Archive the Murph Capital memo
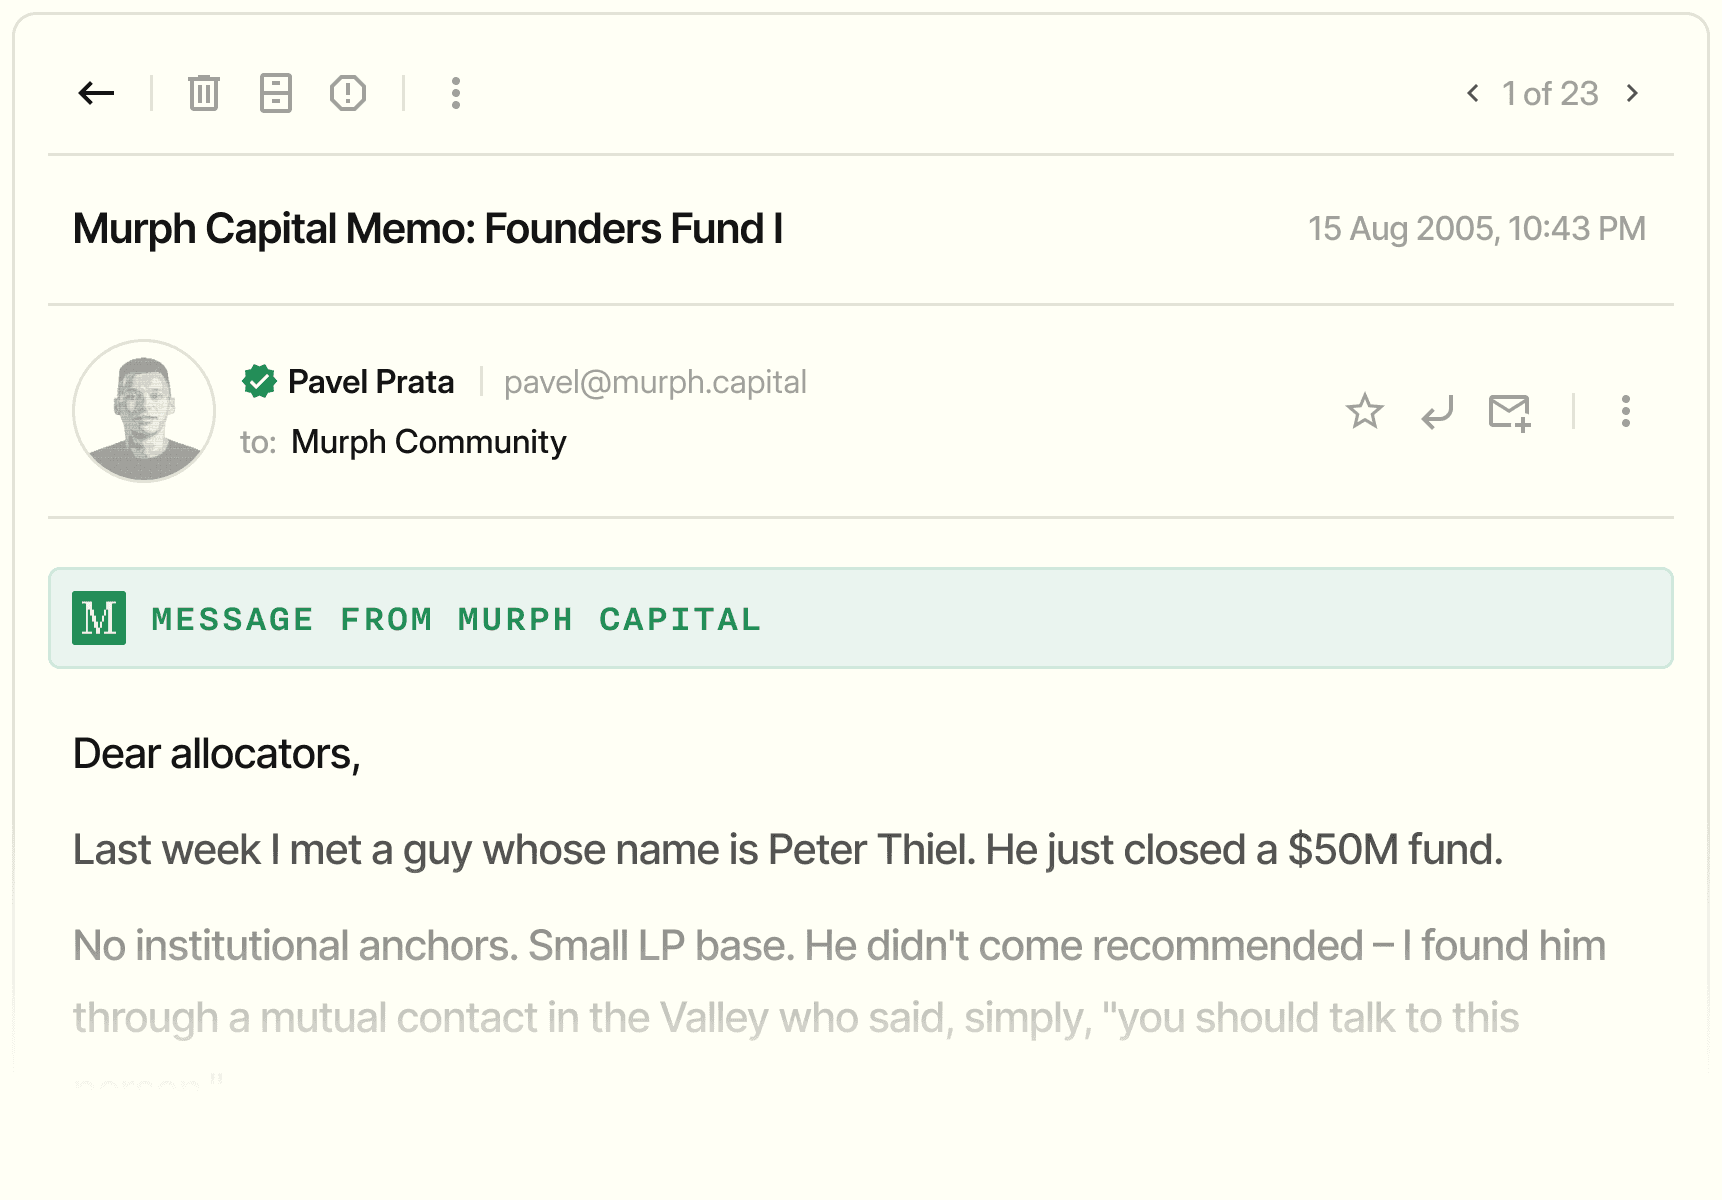Screen dimensions: 1722x1200 click(276, 93)
